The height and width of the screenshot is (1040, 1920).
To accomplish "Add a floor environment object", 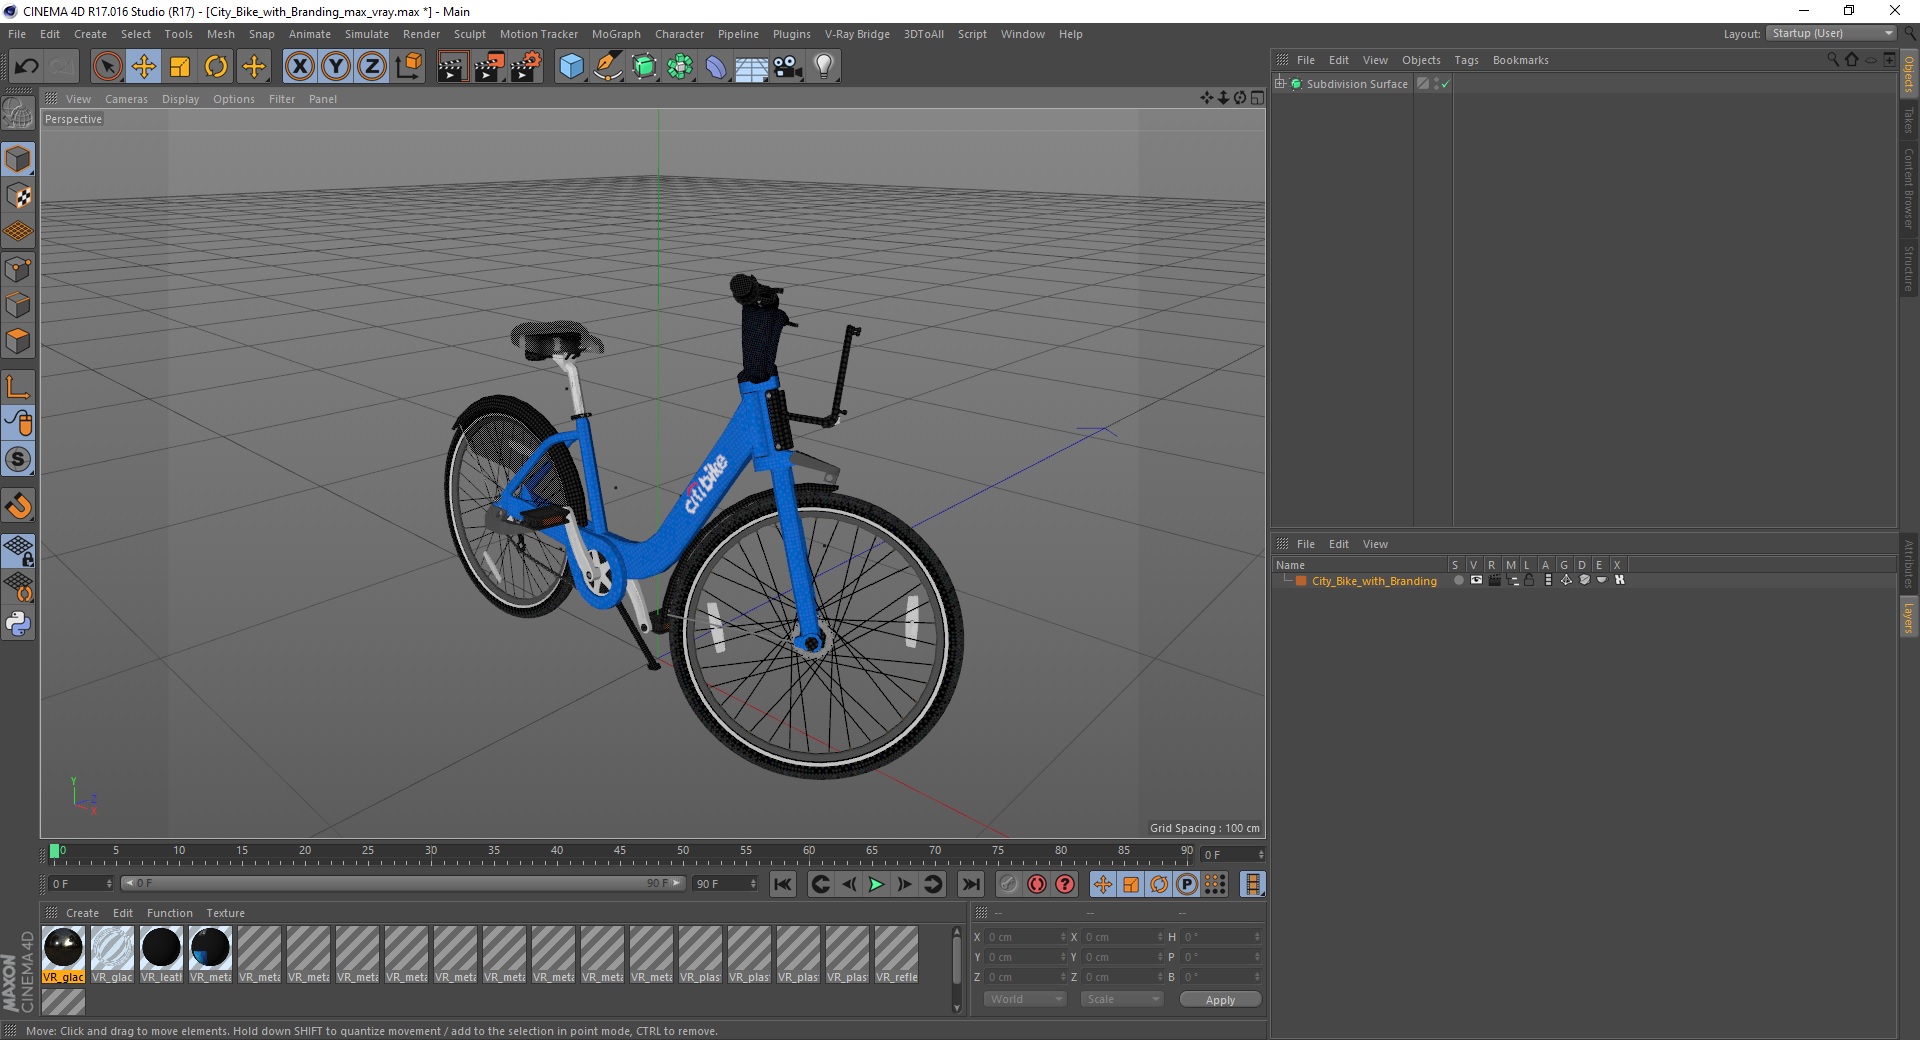I will pyautogui.click(x=752, y=67).
